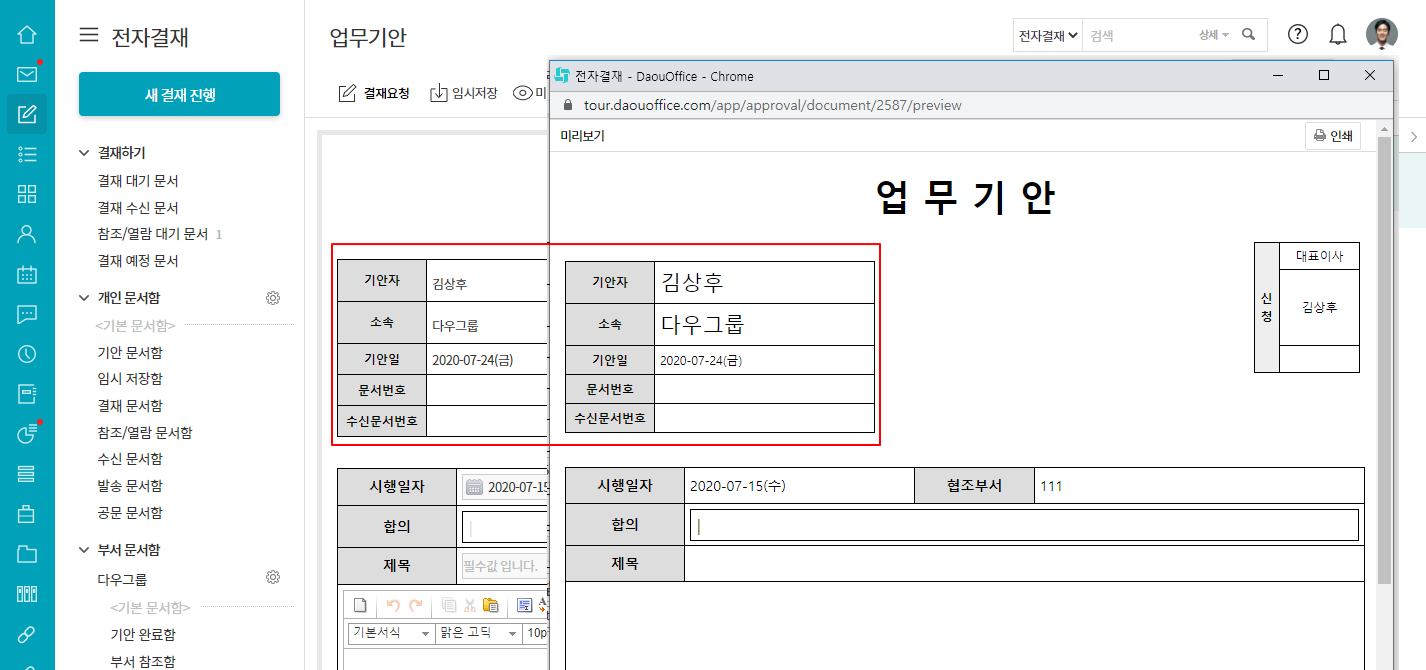
Task: Click the 검색 search input field
Action: click(x=1140, y=35)
